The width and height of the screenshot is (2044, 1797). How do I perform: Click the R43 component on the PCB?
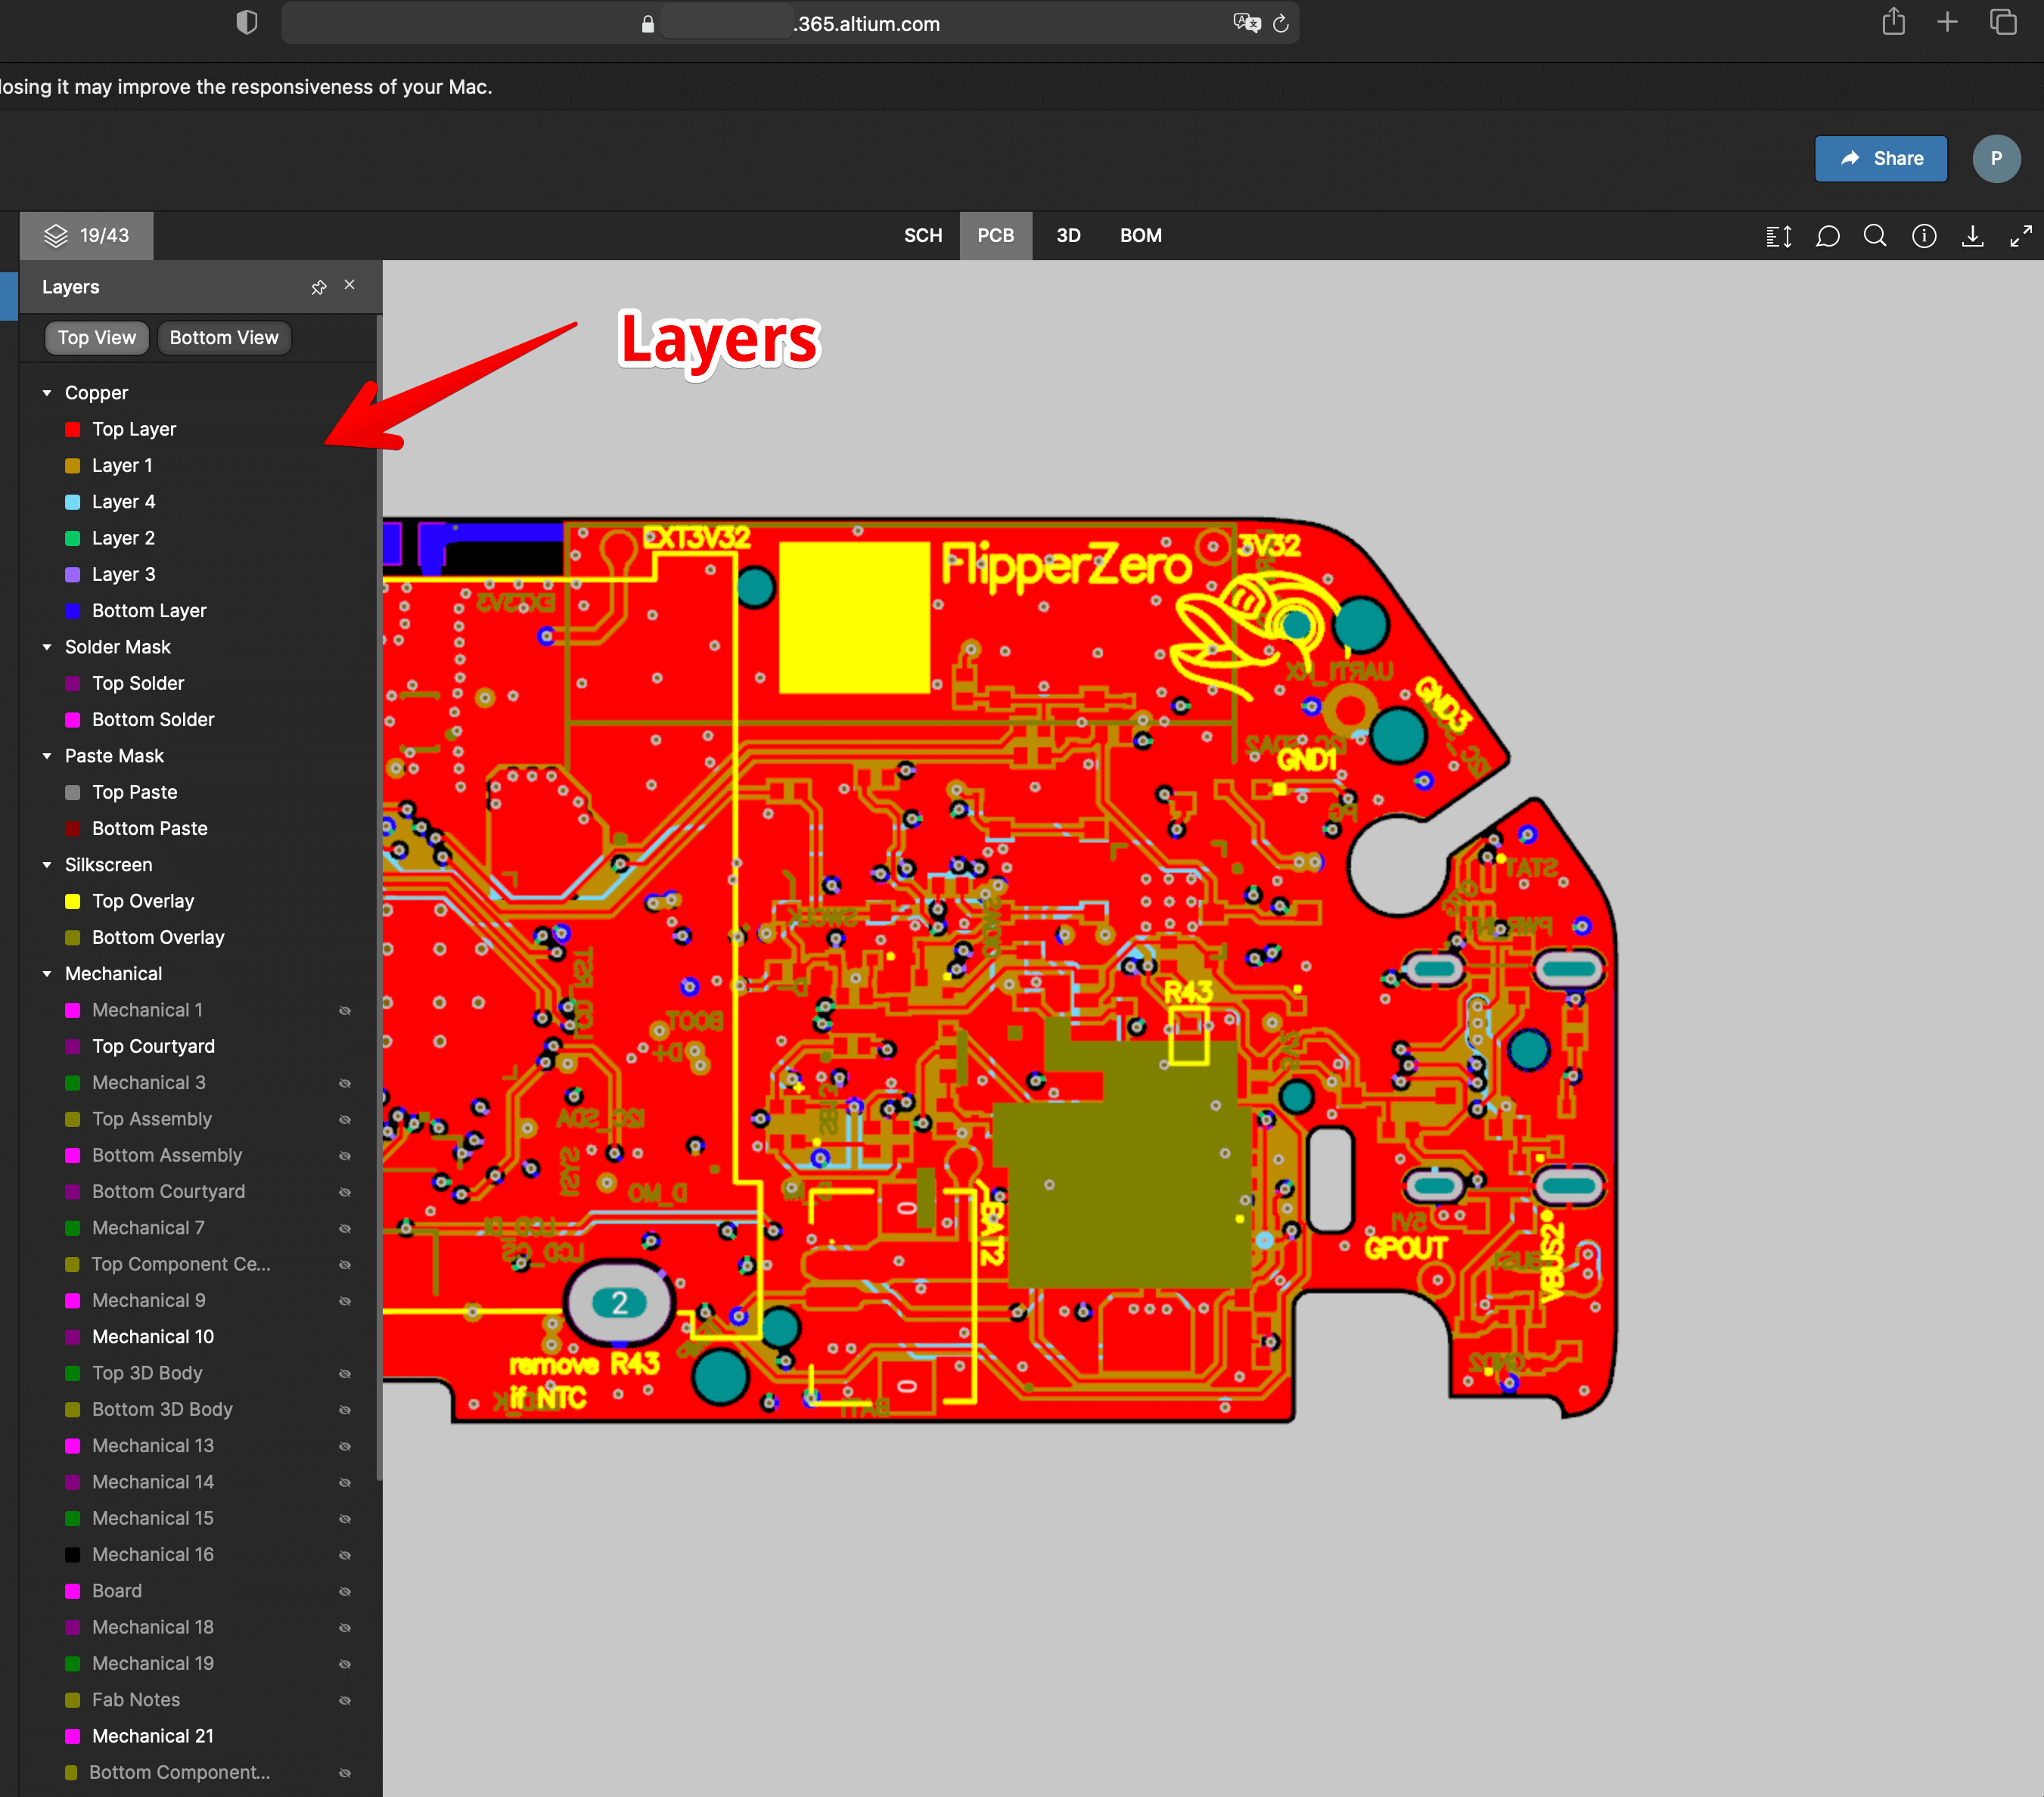point(1188,1036)
